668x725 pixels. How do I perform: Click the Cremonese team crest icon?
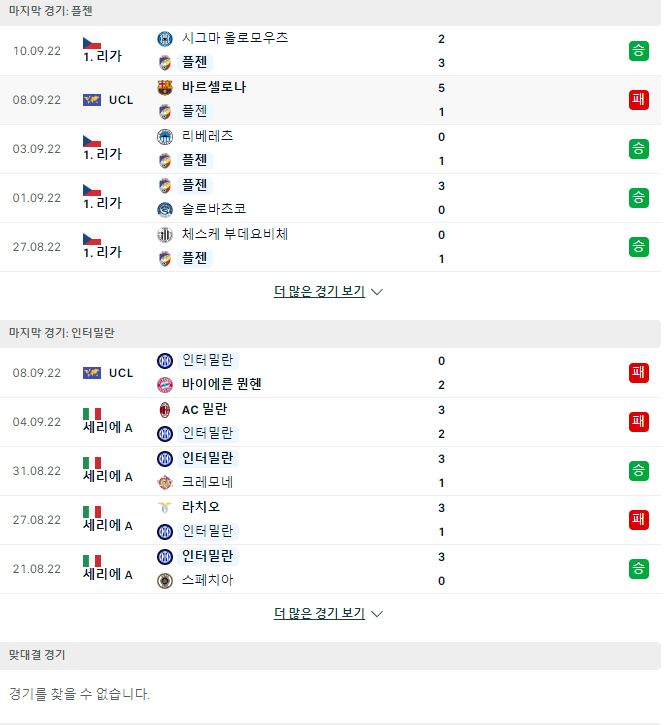(x=165, y=483)
